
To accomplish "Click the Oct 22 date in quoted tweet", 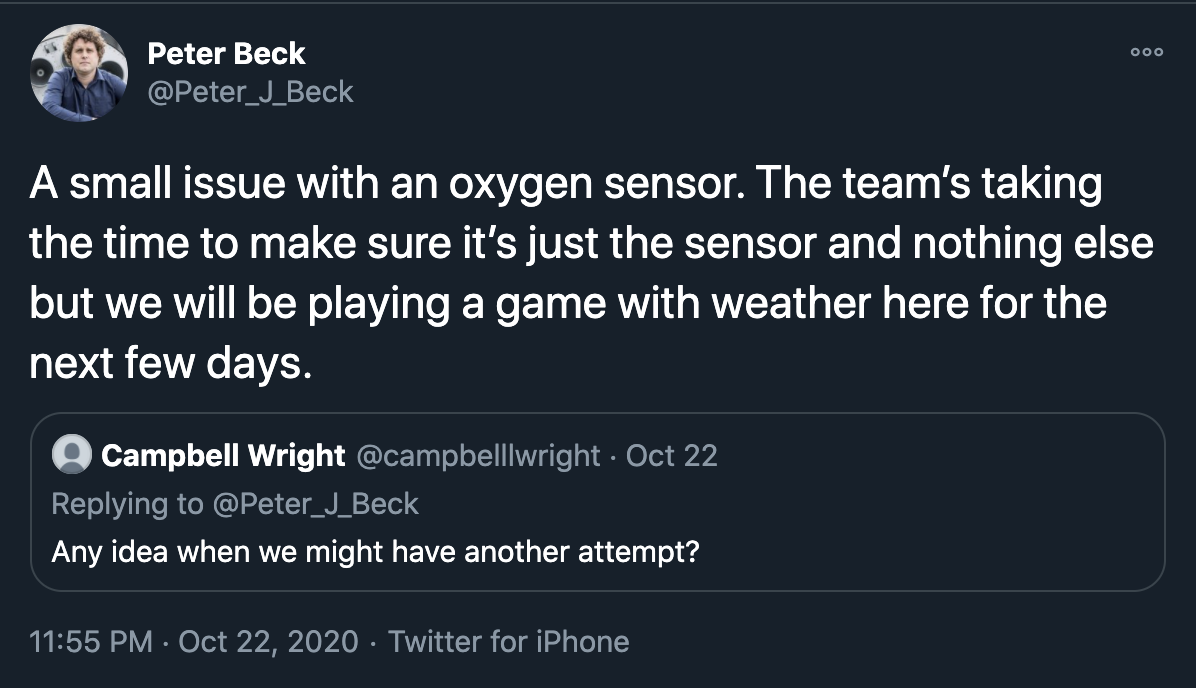I will [671, 455].
